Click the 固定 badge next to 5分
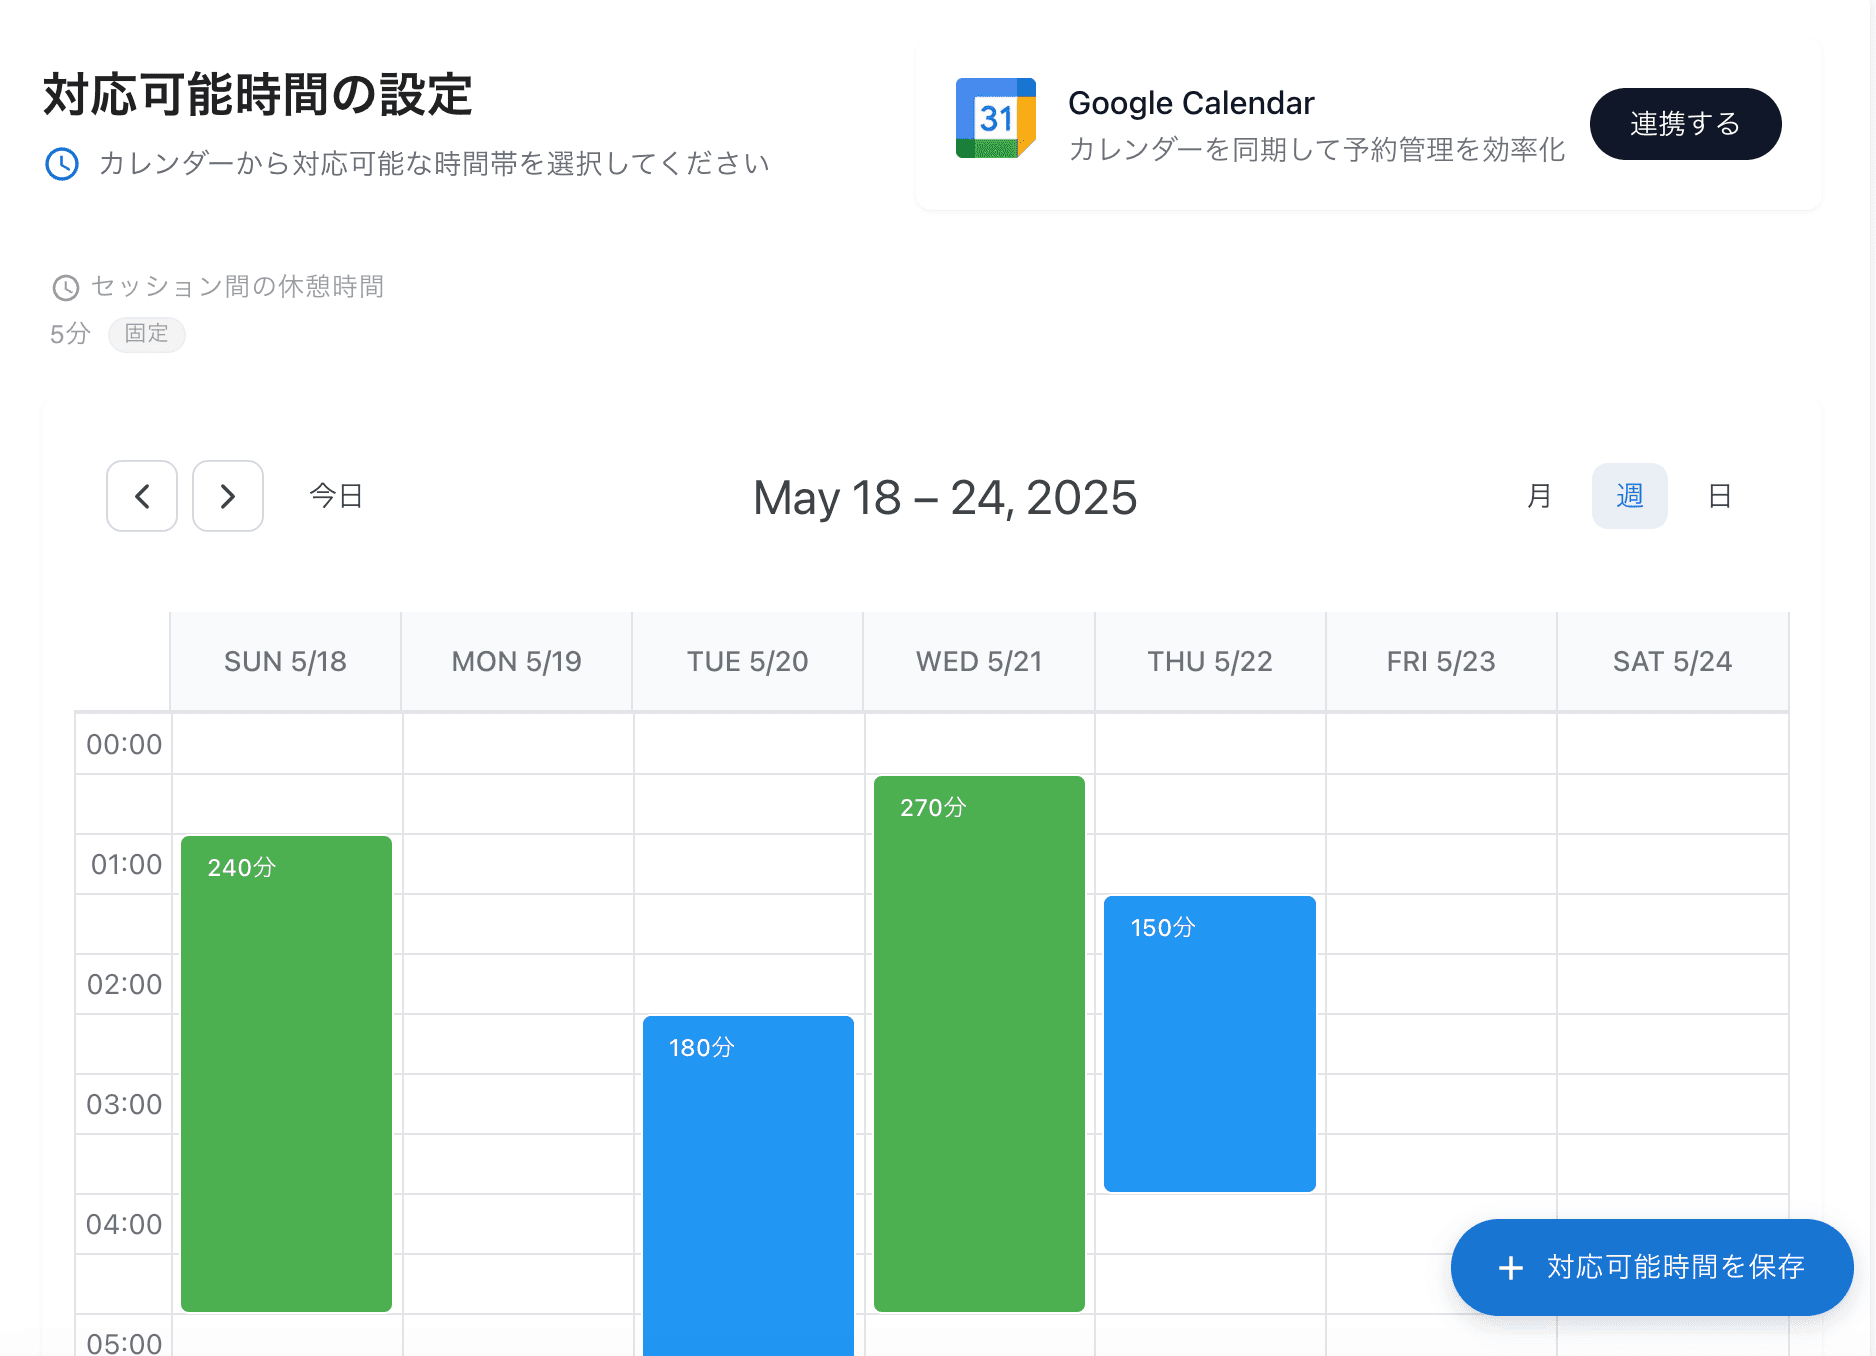Screen dimensions: 1876x1356 pos(146,334)
